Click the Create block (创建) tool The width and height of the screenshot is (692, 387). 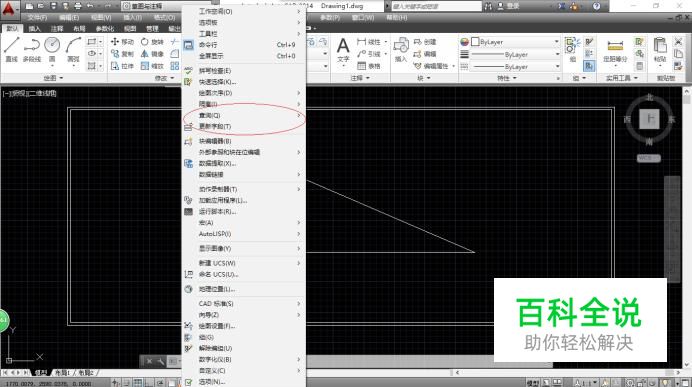[425, 41]
